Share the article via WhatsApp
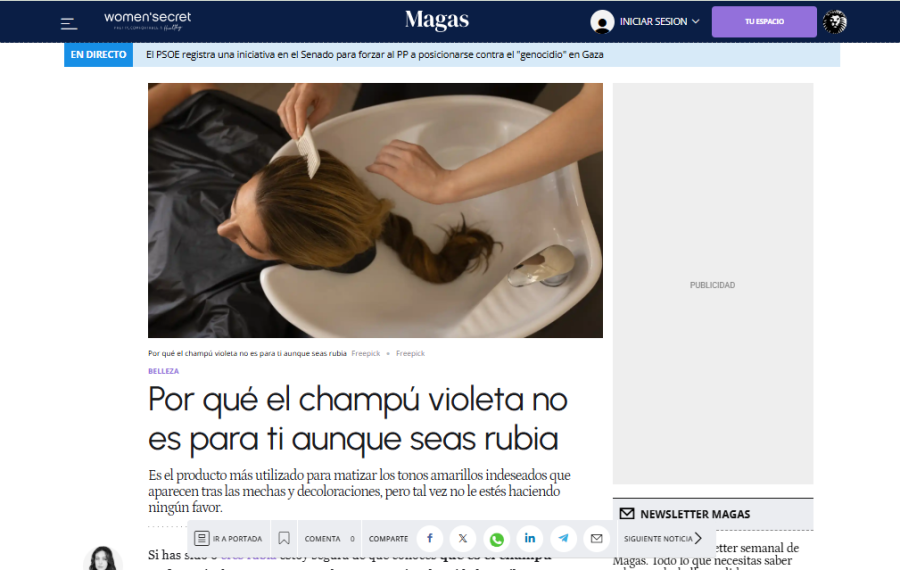 (496, 539)
